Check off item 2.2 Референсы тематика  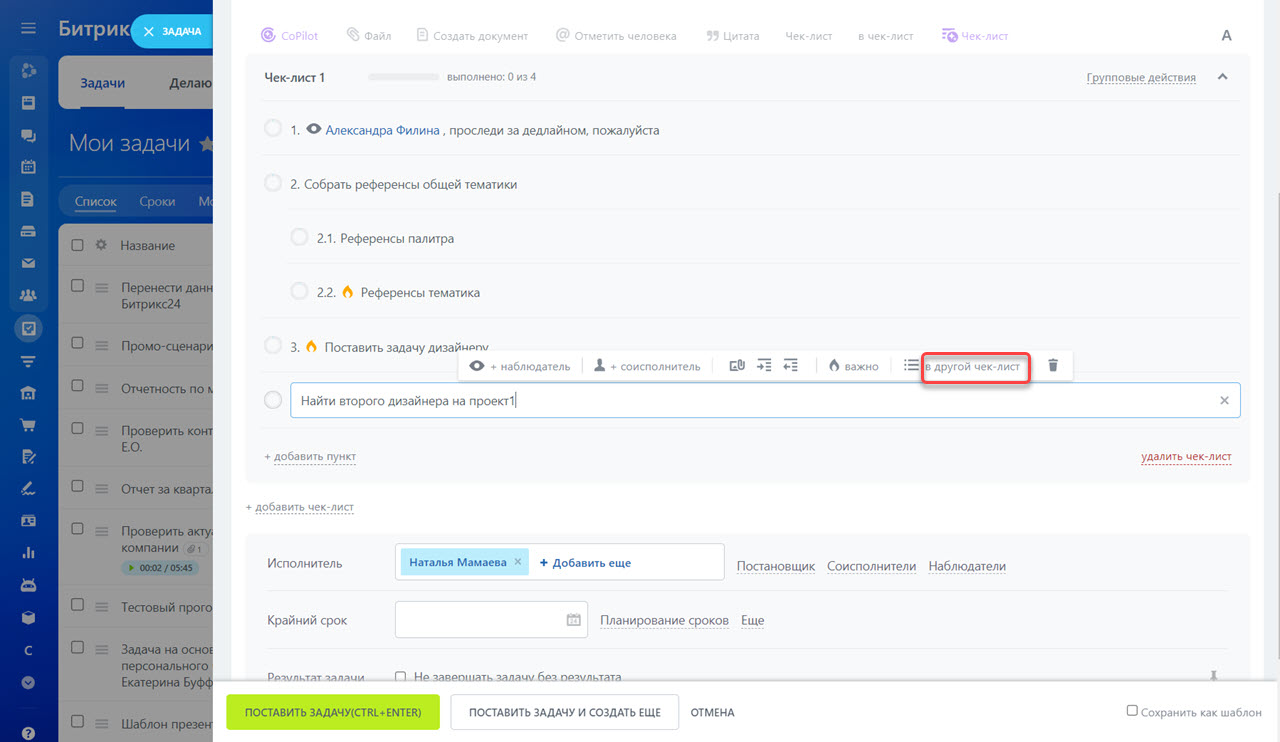pos(299,291)
